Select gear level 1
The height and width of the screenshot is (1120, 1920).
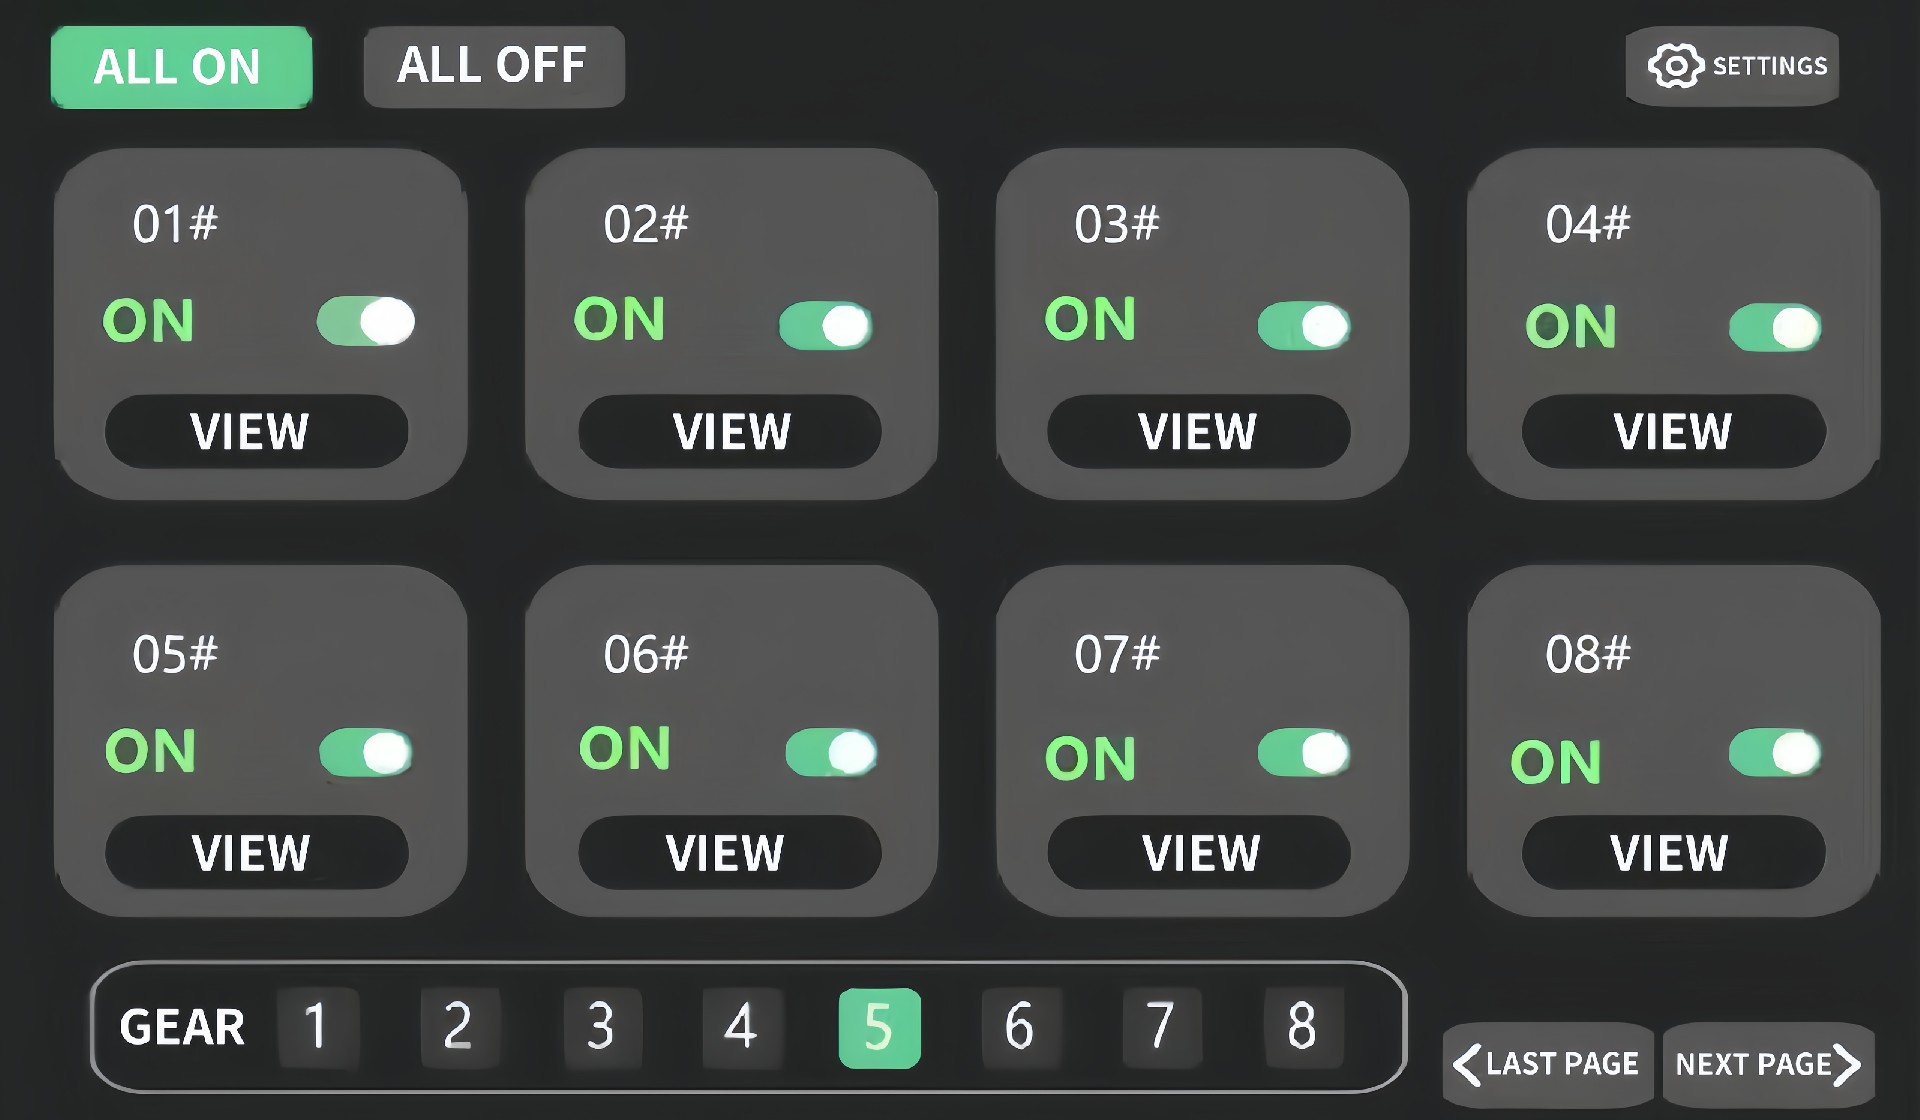317,1027
